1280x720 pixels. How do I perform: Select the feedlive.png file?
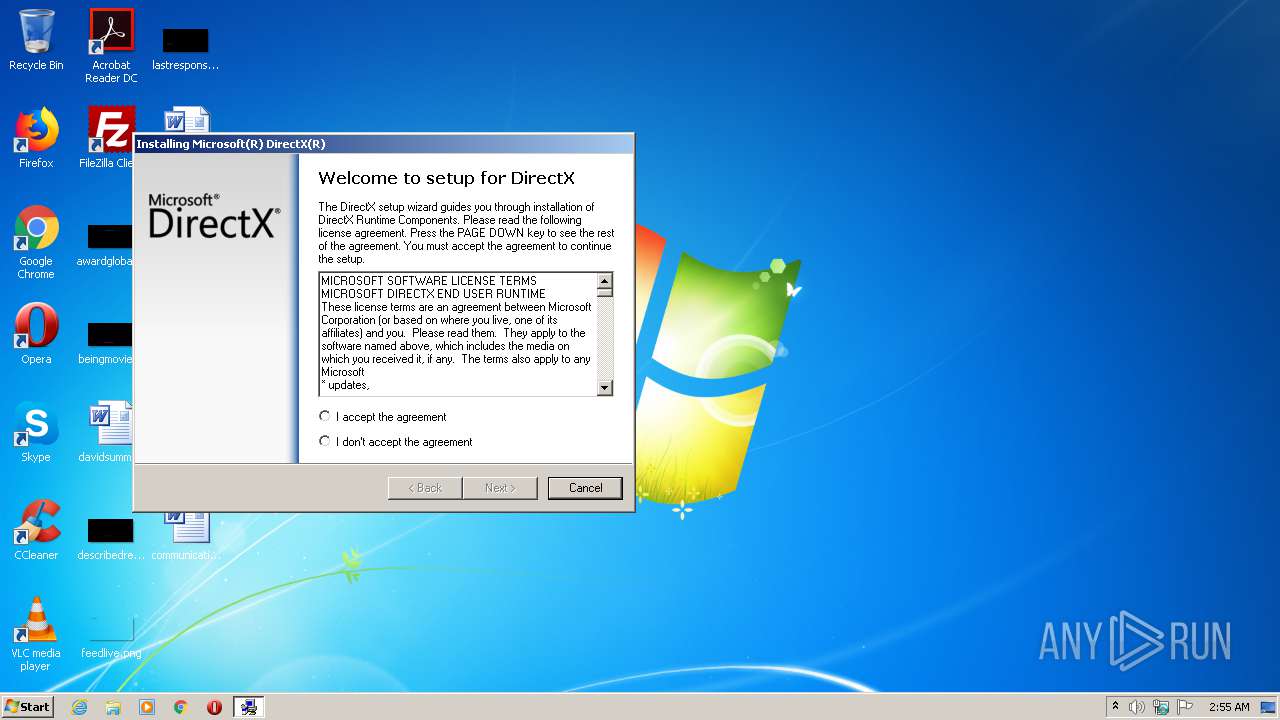(110, 636)
